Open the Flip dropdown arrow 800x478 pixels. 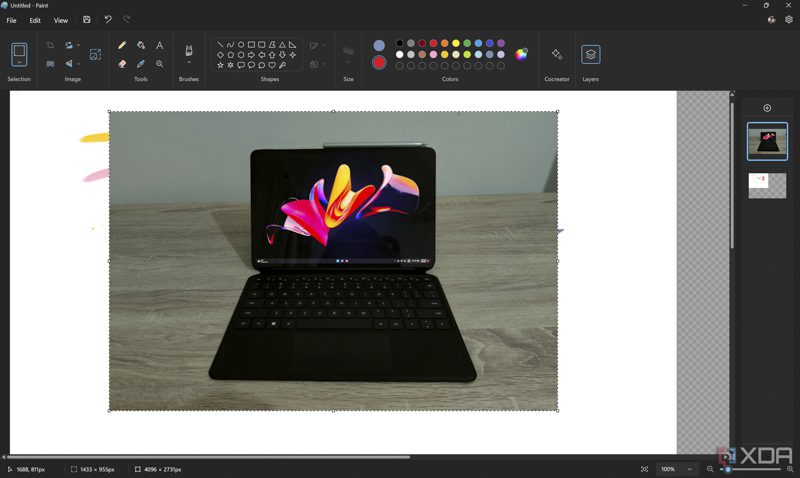(x=78, y=64)
